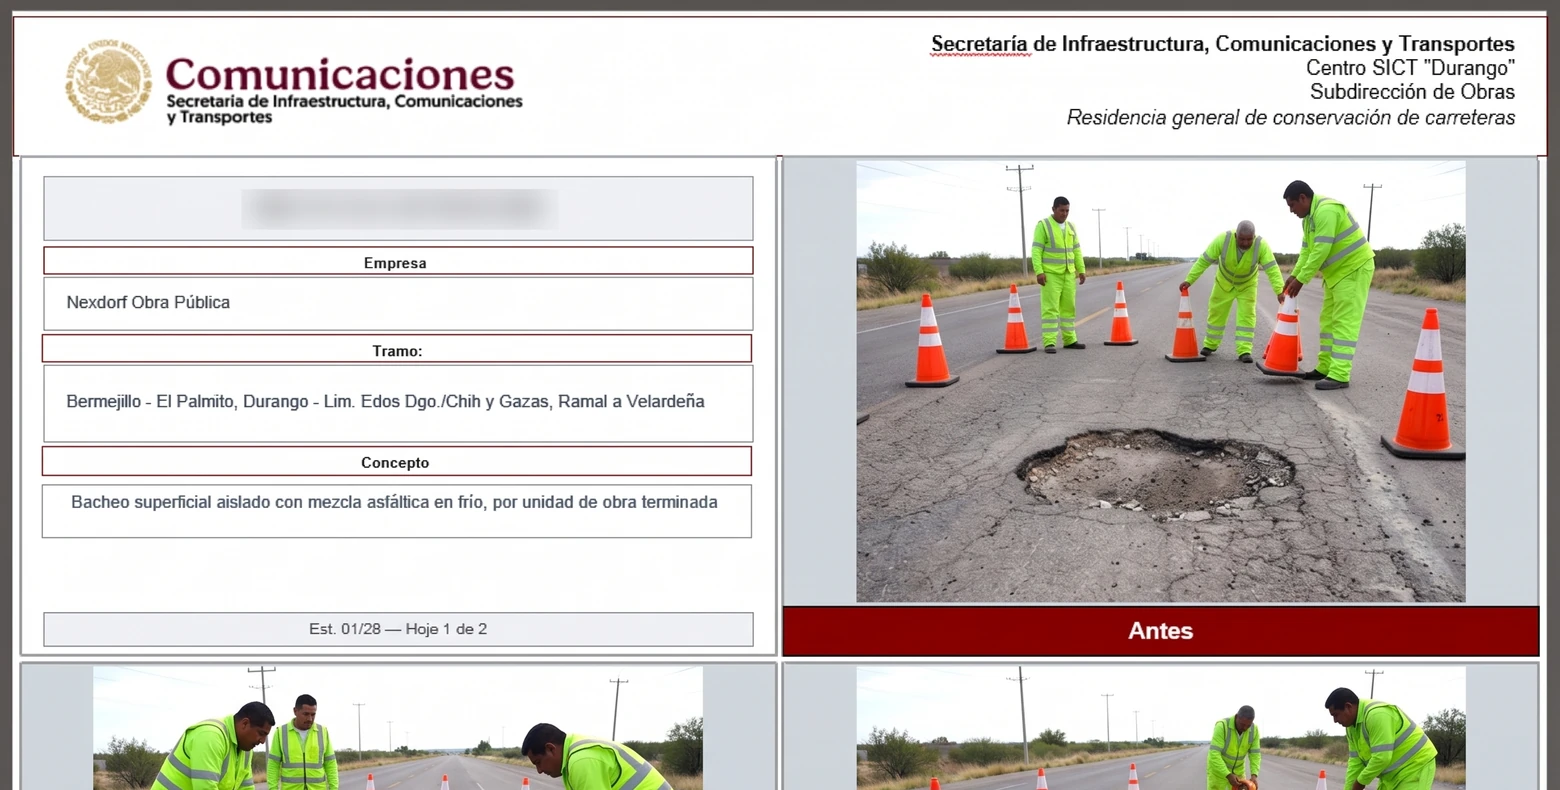The height and width of the screenshot is (790, 1560).
Task: Click the dark red "Antes" caption bar
Action: click(1160, 631)
